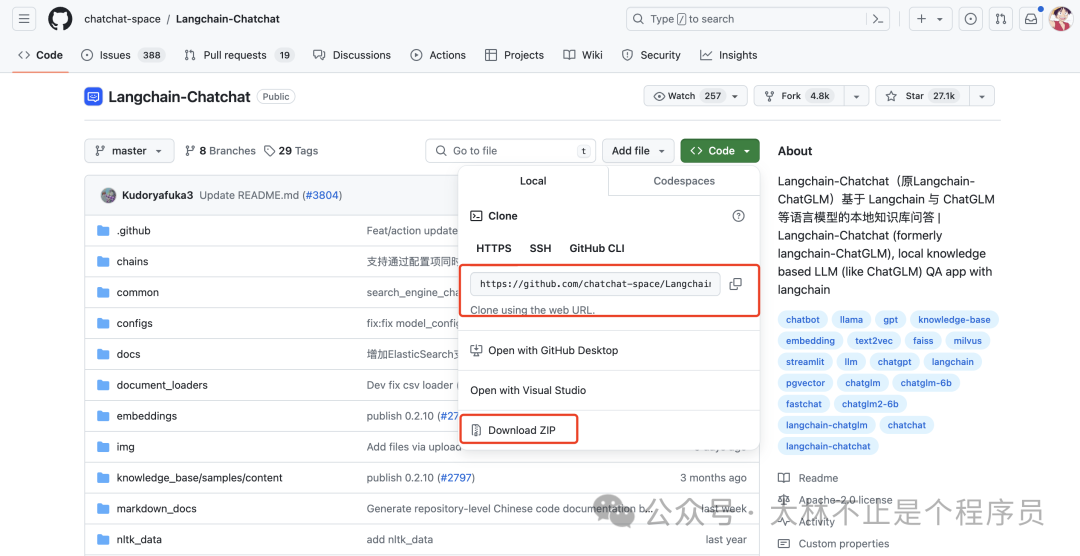Open the knowledge_base/samples/content folder
The height and width of the screenshot is (556, 1080).
pos(199,477)
